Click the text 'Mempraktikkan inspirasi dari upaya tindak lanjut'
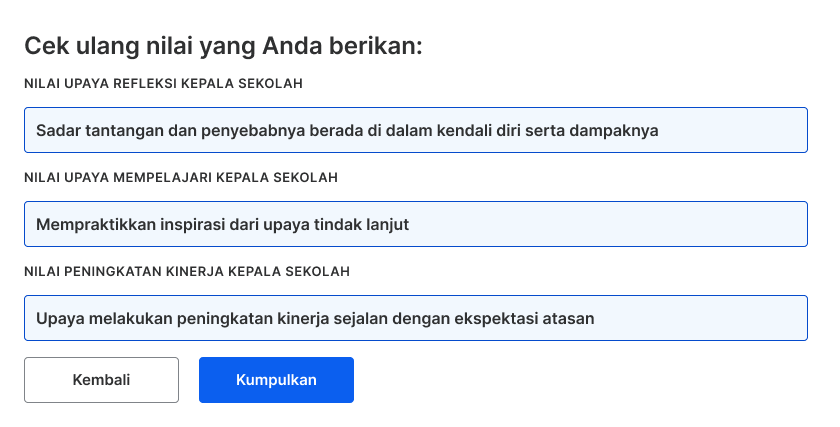The height and width of the screenshot is (427, 840). tap(222, 224)
